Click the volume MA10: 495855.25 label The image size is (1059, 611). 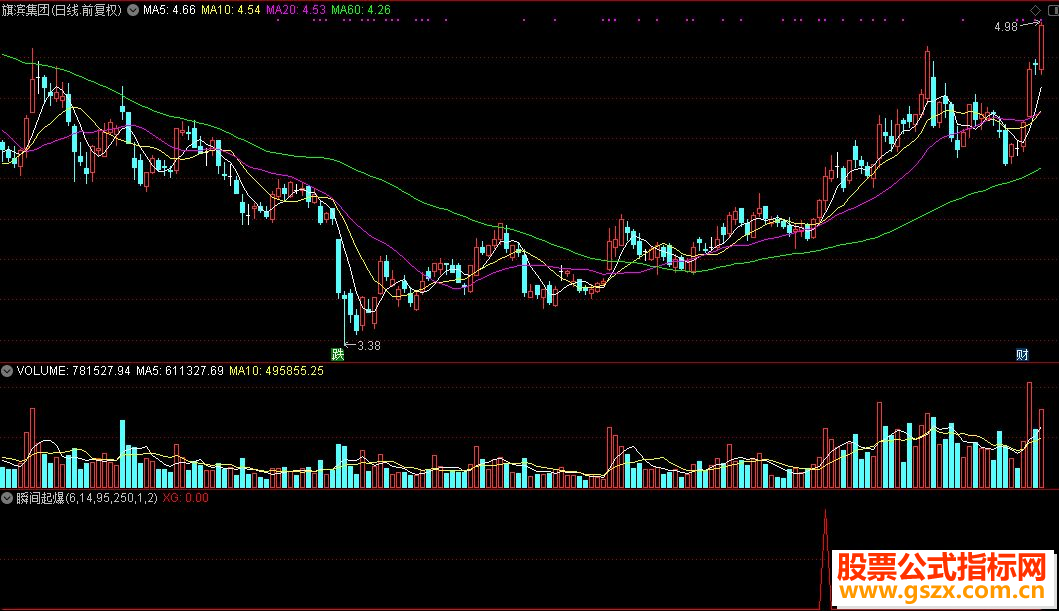pyautogui.click(x=276, y=371)
